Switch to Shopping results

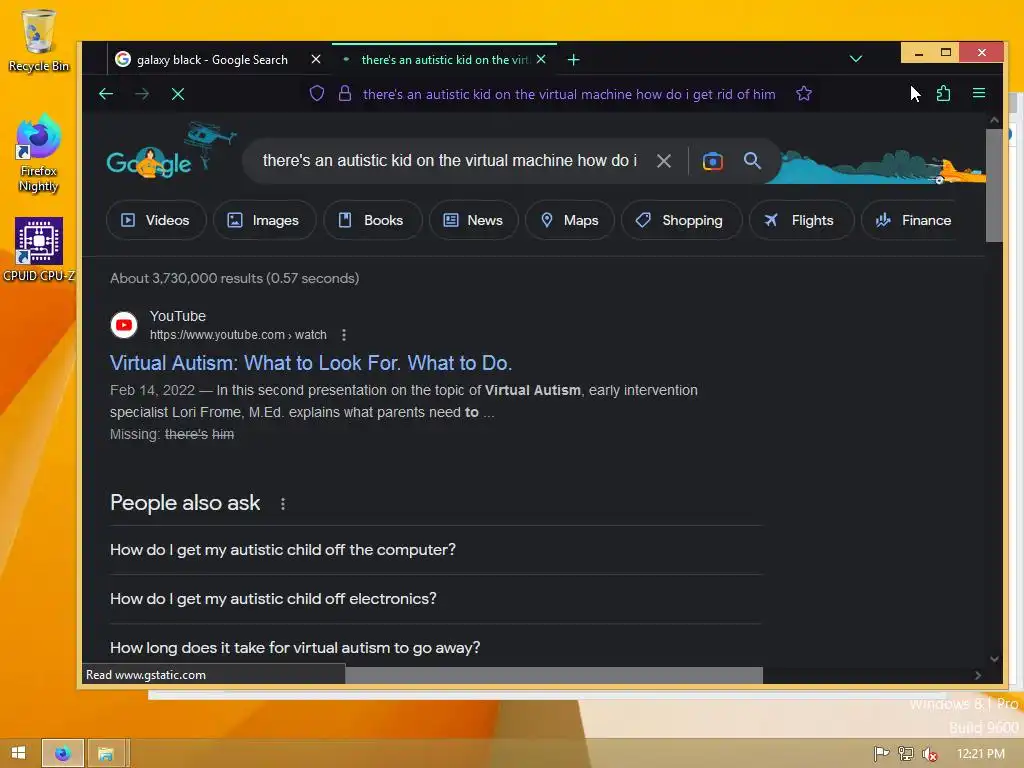point(680,220)
